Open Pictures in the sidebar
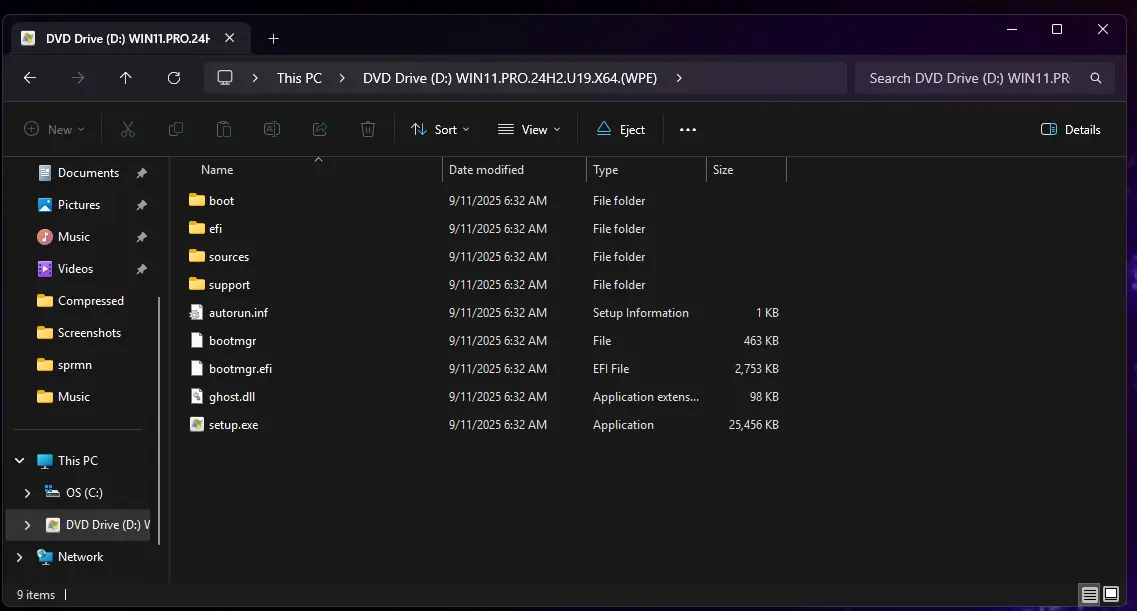Screen dimensions: 1137x611 coord(78,204)
